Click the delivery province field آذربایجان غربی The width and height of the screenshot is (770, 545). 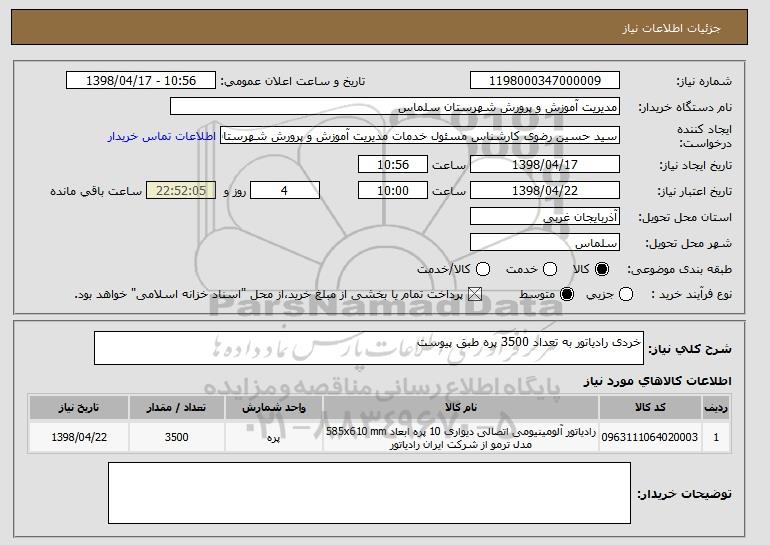[545, 217]
